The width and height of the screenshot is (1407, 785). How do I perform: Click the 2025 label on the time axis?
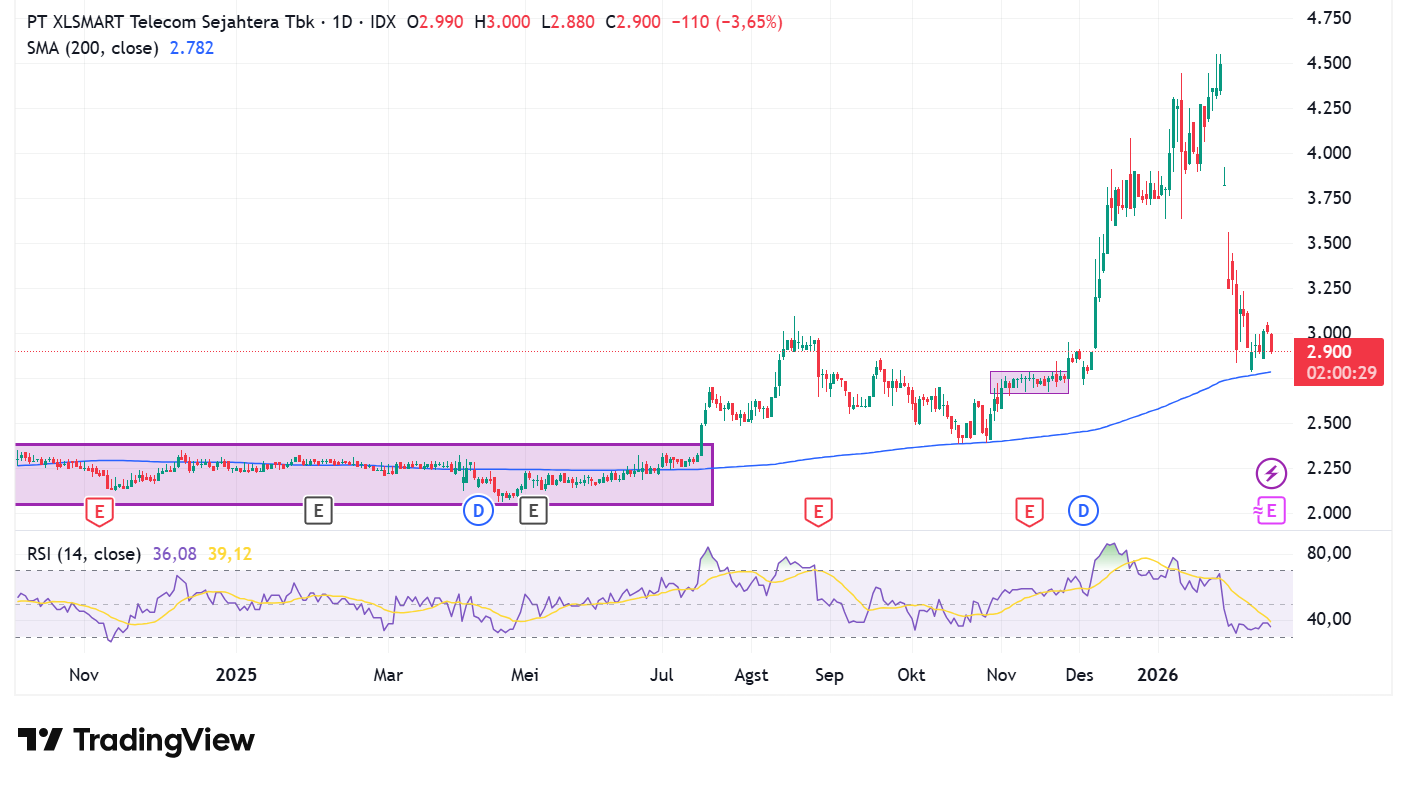pos(236,675)
